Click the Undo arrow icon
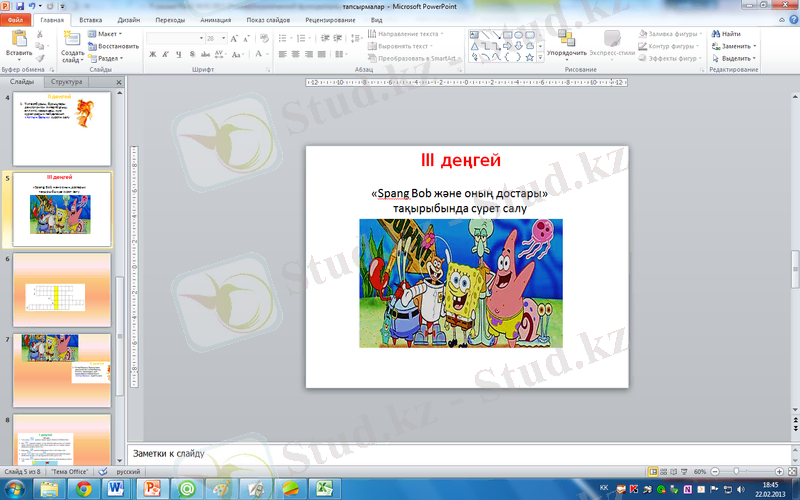Screen dimensions: 800x500 point(33,6)
